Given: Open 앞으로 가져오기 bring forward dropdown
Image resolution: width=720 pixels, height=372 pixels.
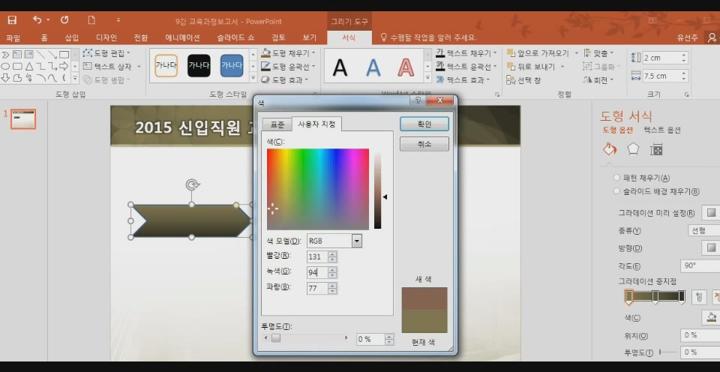Looking at the screenshot, I should tap(542, 53).
